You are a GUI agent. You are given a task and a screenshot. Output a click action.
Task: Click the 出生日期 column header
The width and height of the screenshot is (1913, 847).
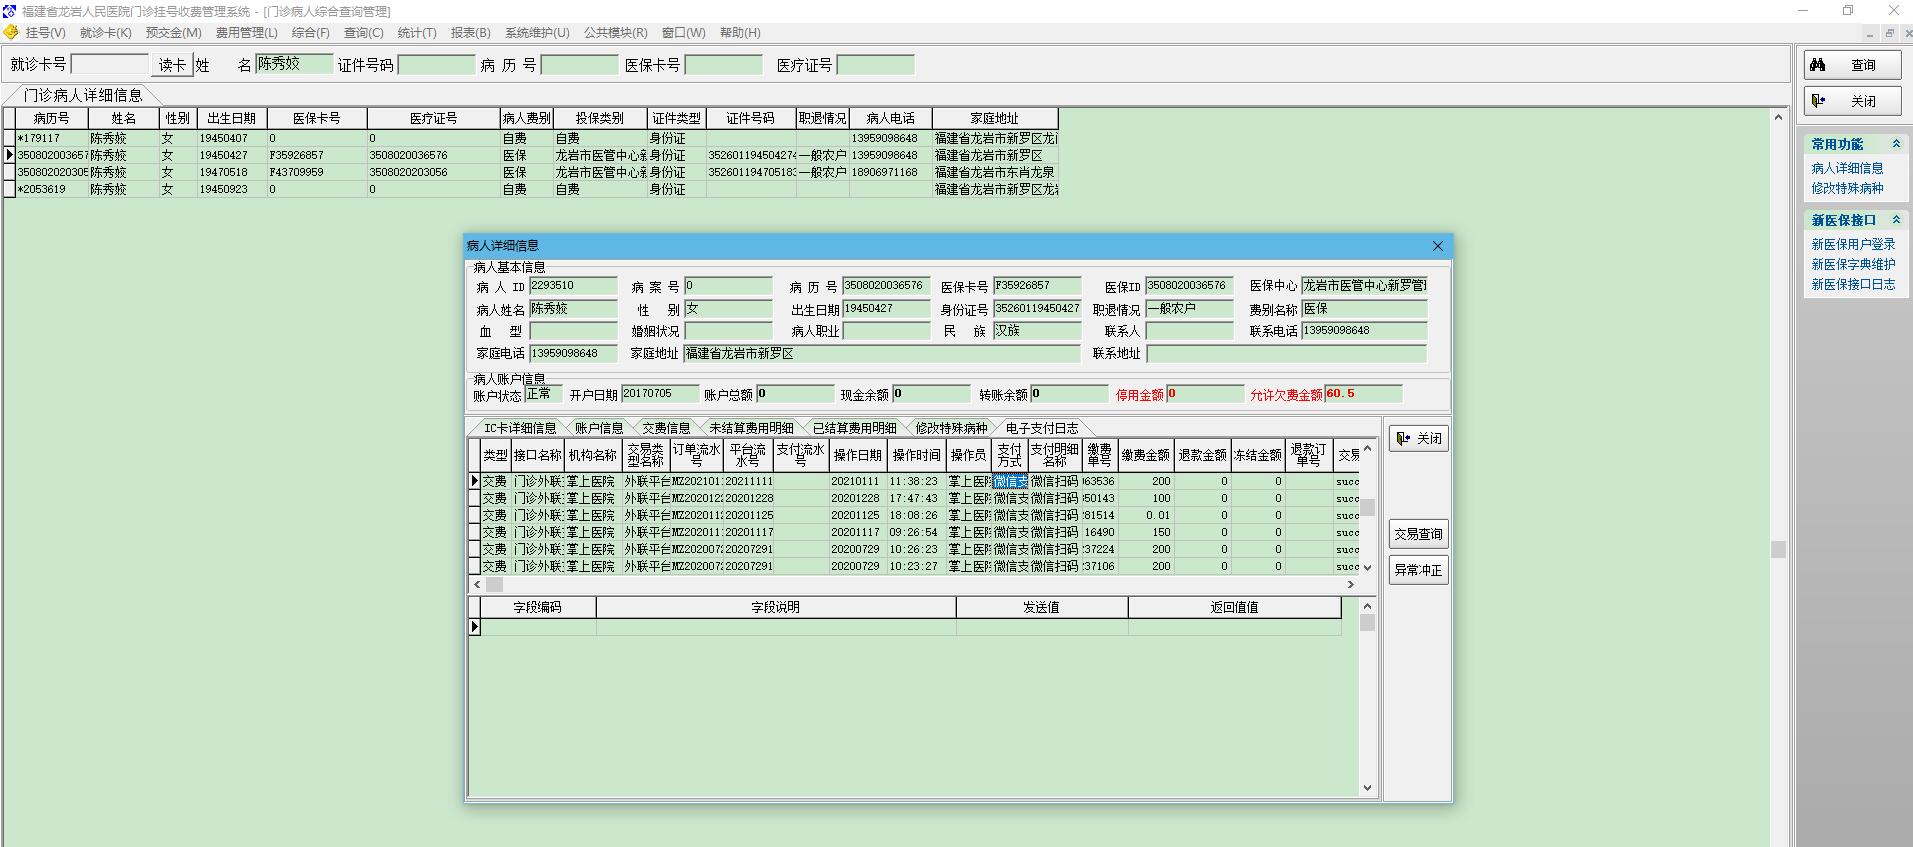[231, 118]
